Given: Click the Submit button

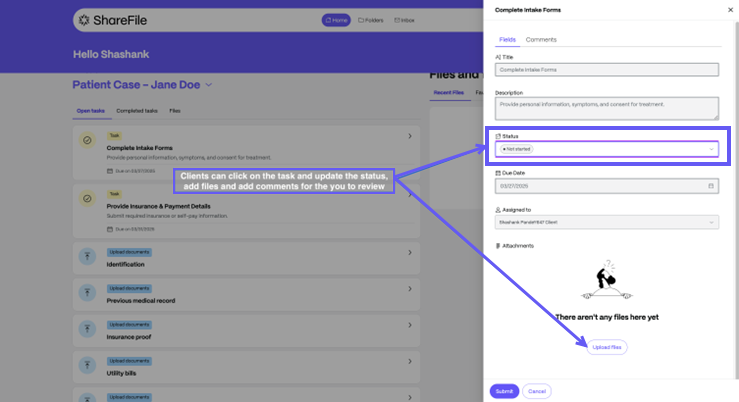Looking at the screenshot, I should pos(504,391).
